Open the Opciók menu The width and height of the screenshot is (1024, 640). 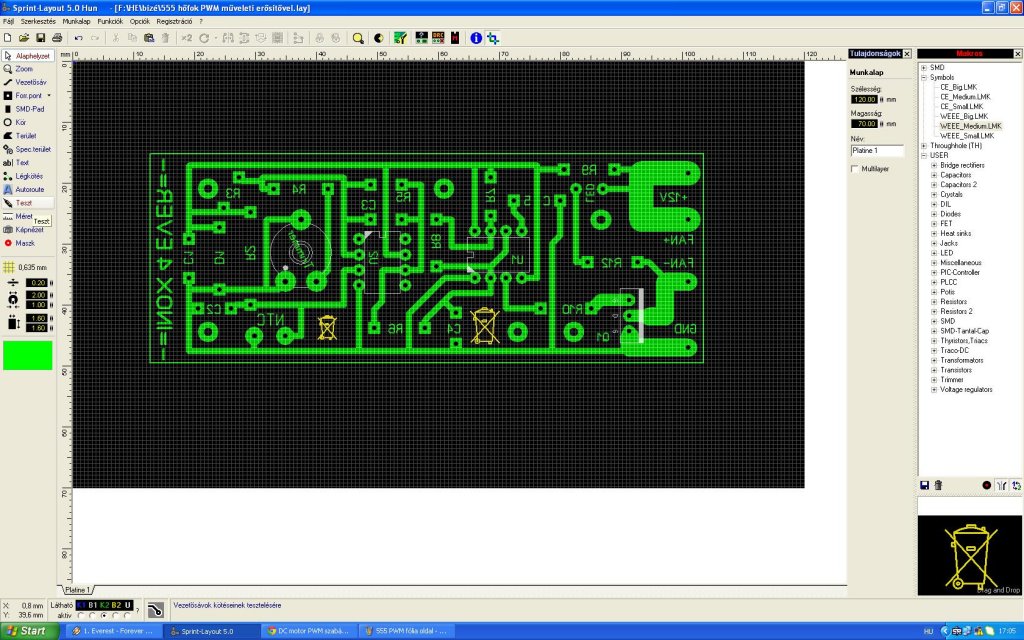140,22
